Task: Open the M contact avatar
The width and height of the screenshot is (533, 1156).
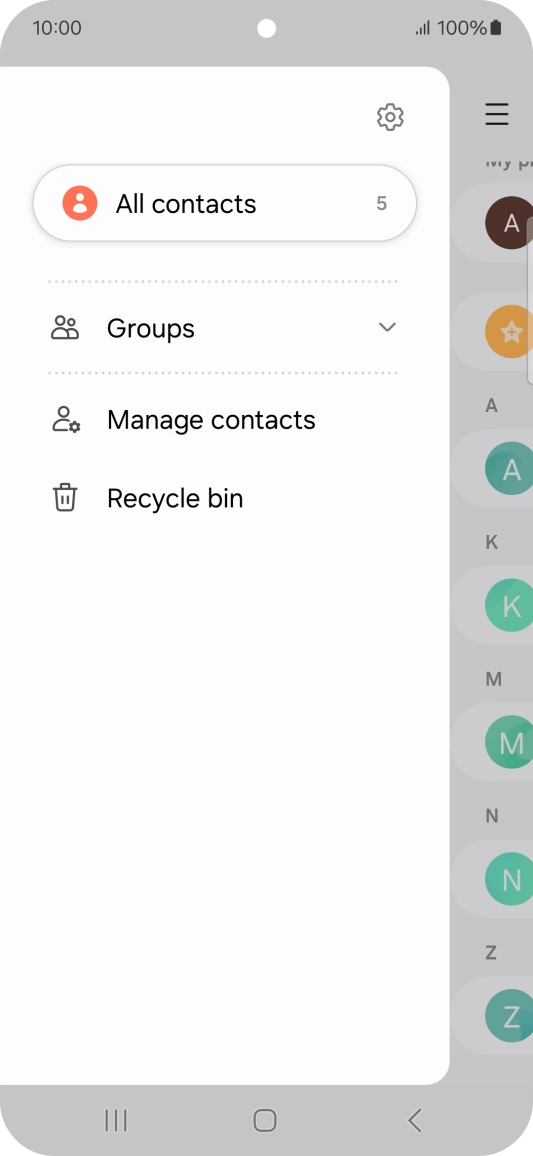Action: point(509,742)
